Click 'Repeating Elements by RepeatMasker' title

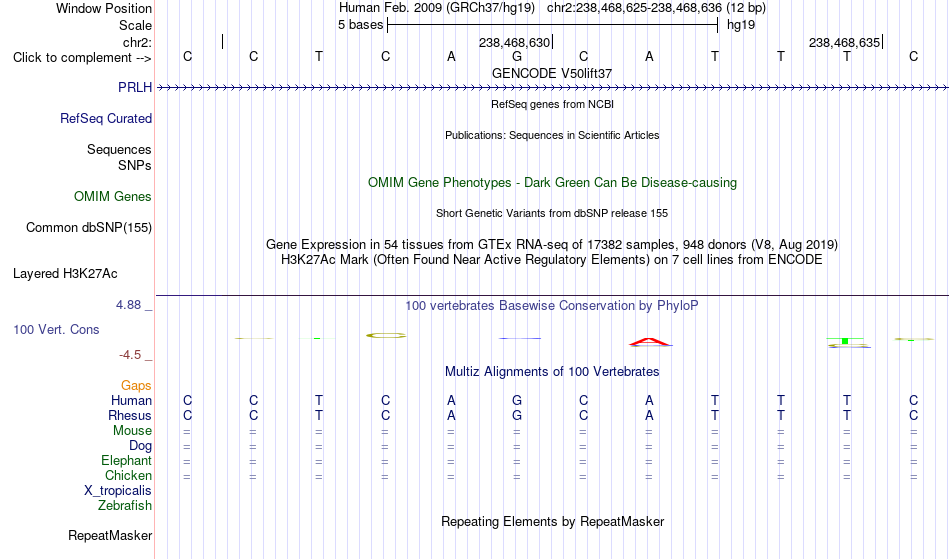click(552, 521)
